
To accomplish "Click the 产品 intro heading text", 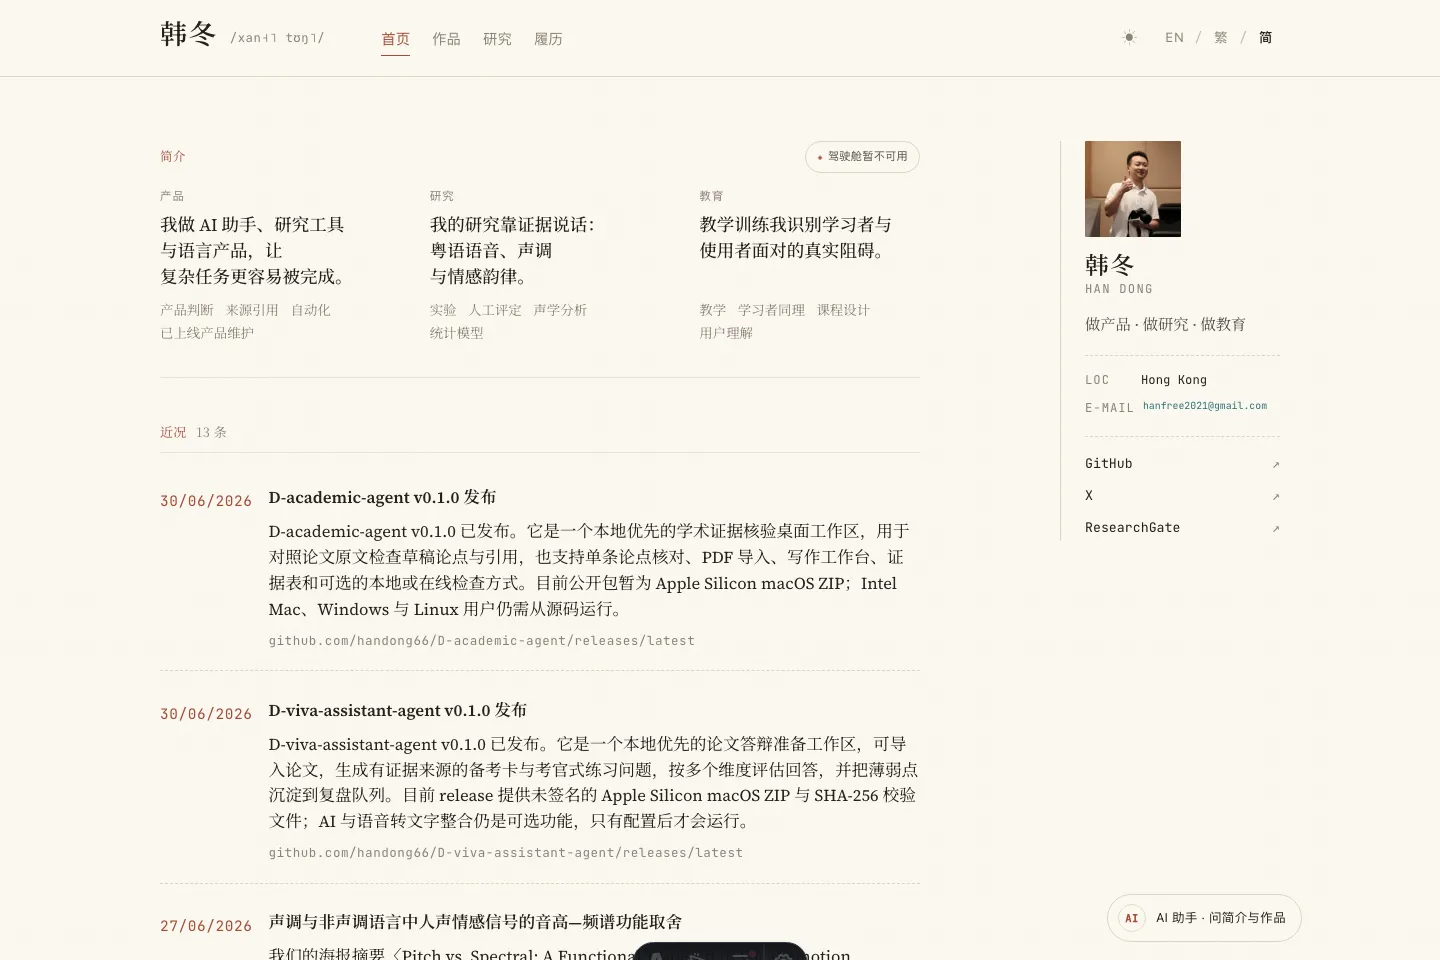I will pyautogui.click(x=172, y=196).
